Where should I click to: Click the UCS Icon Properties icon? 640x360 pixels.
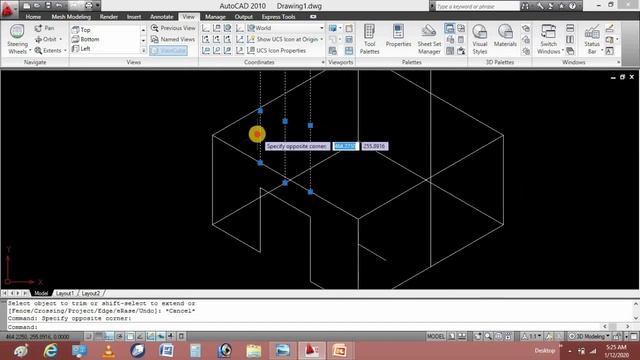251,51
